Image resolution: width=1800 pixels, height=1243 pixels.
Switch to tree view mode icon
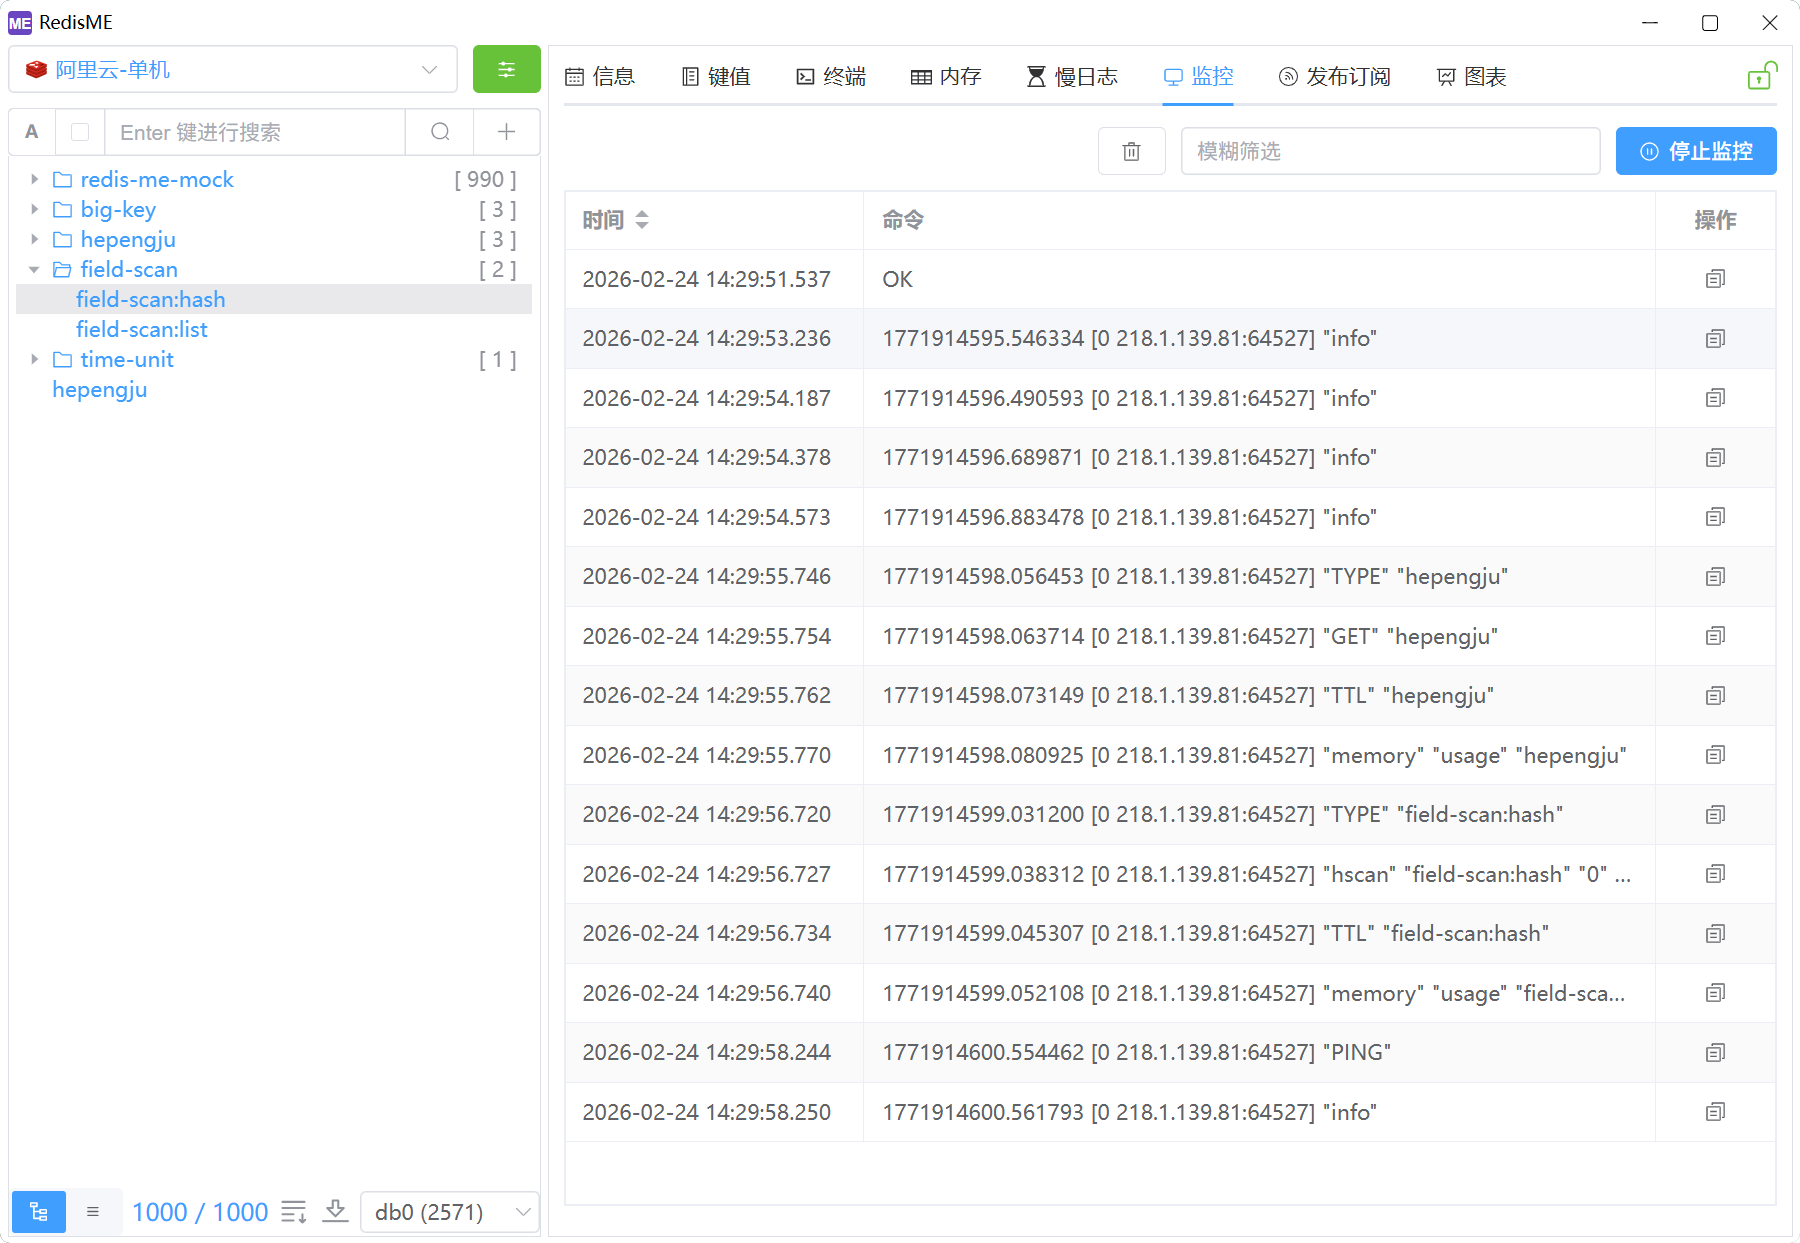point(39,1212)
